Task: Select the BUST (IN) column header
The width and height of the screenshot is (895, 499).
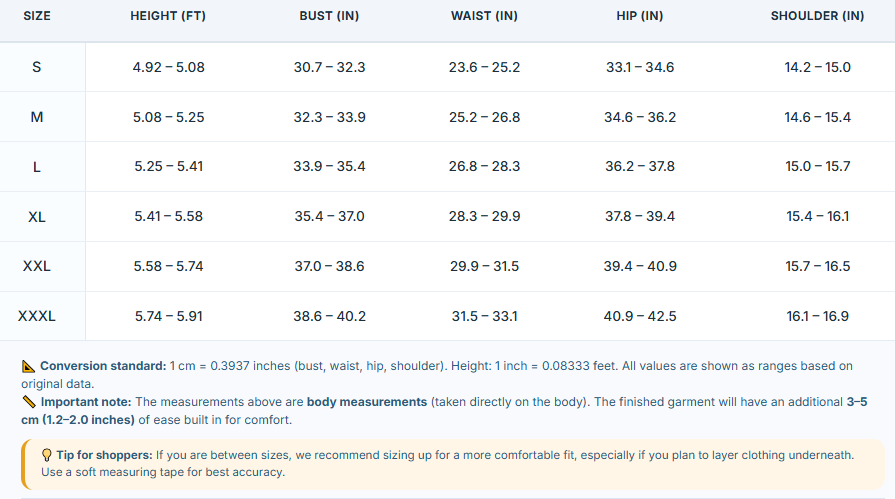Action: (329, 16)
